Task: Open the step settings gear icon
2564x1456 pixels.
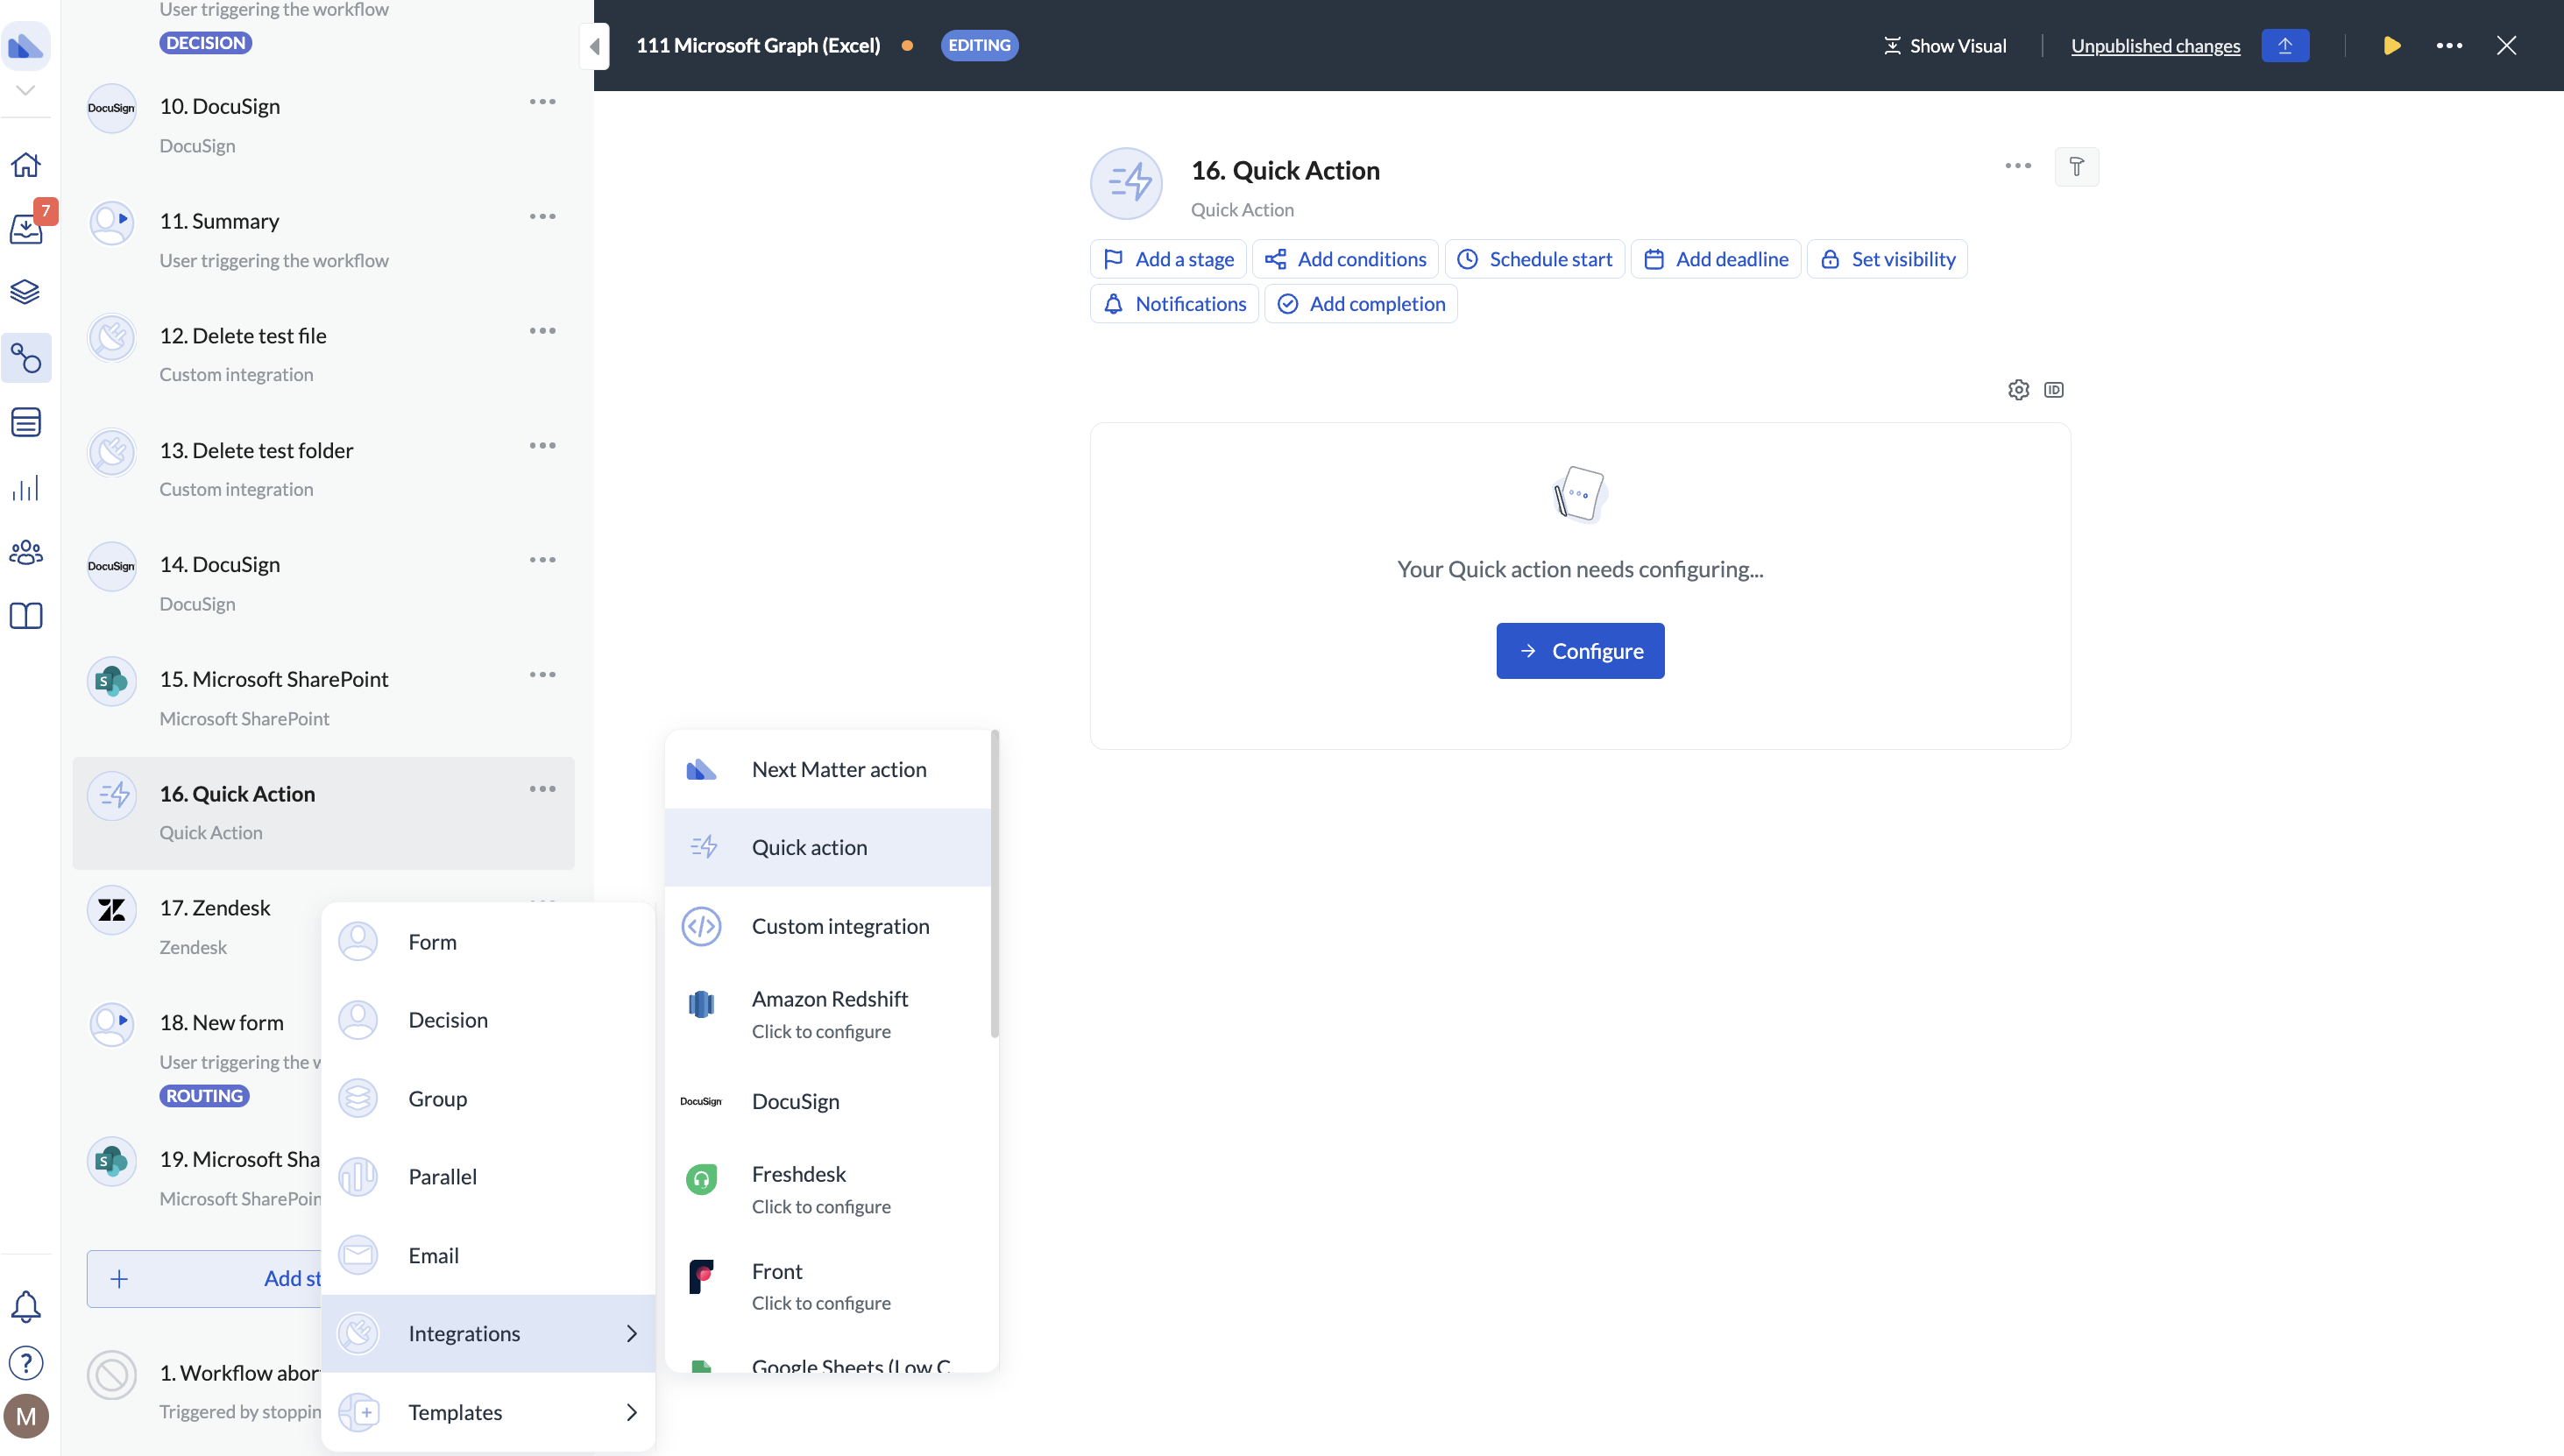Action: pyautogui.click(x=2018, y=390)
